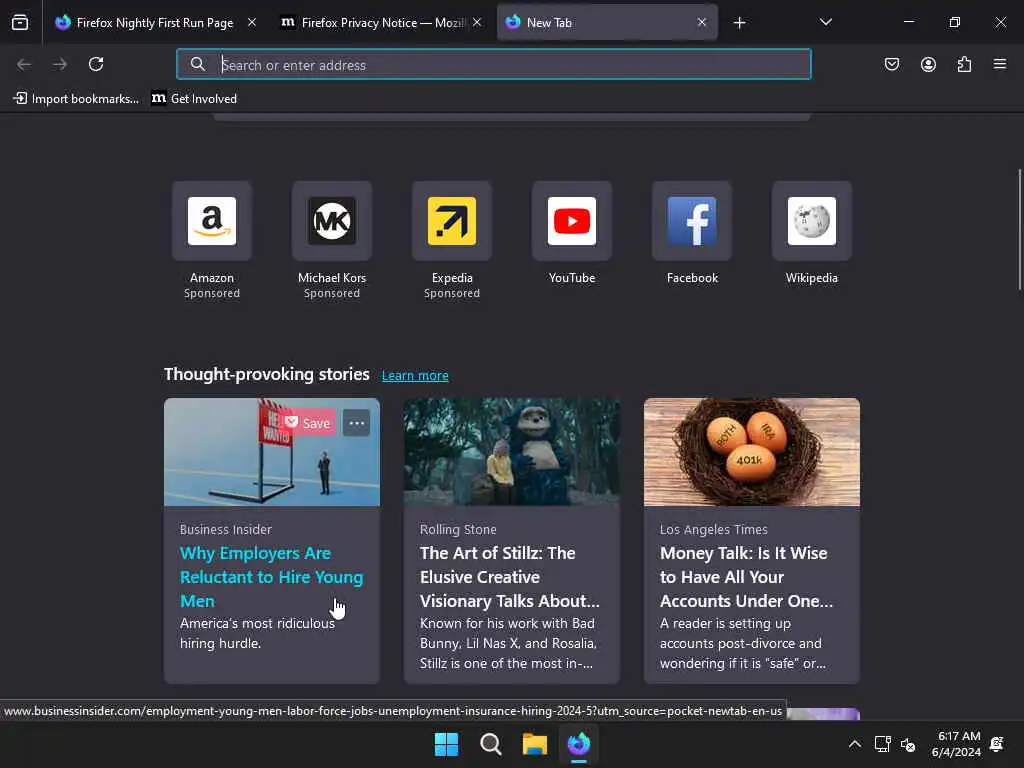Open the three-dots menu on Business Insider card

click(357, 423)
